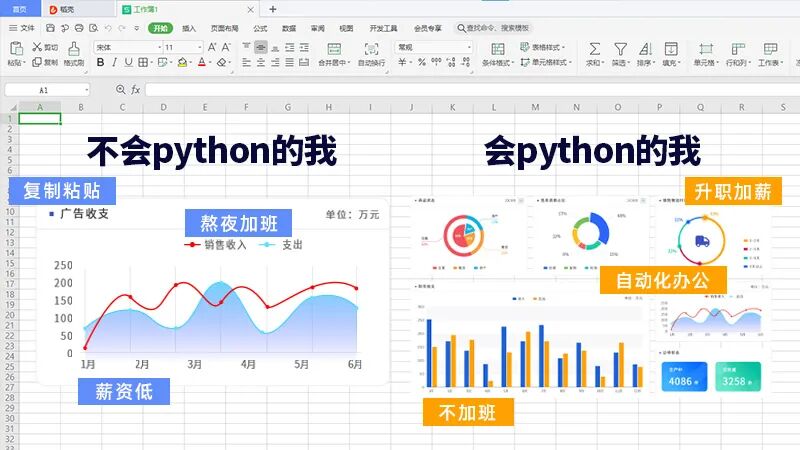800x450 pixels.
Task: Toggle bottom vertical alignment
Action: point(275,47)
